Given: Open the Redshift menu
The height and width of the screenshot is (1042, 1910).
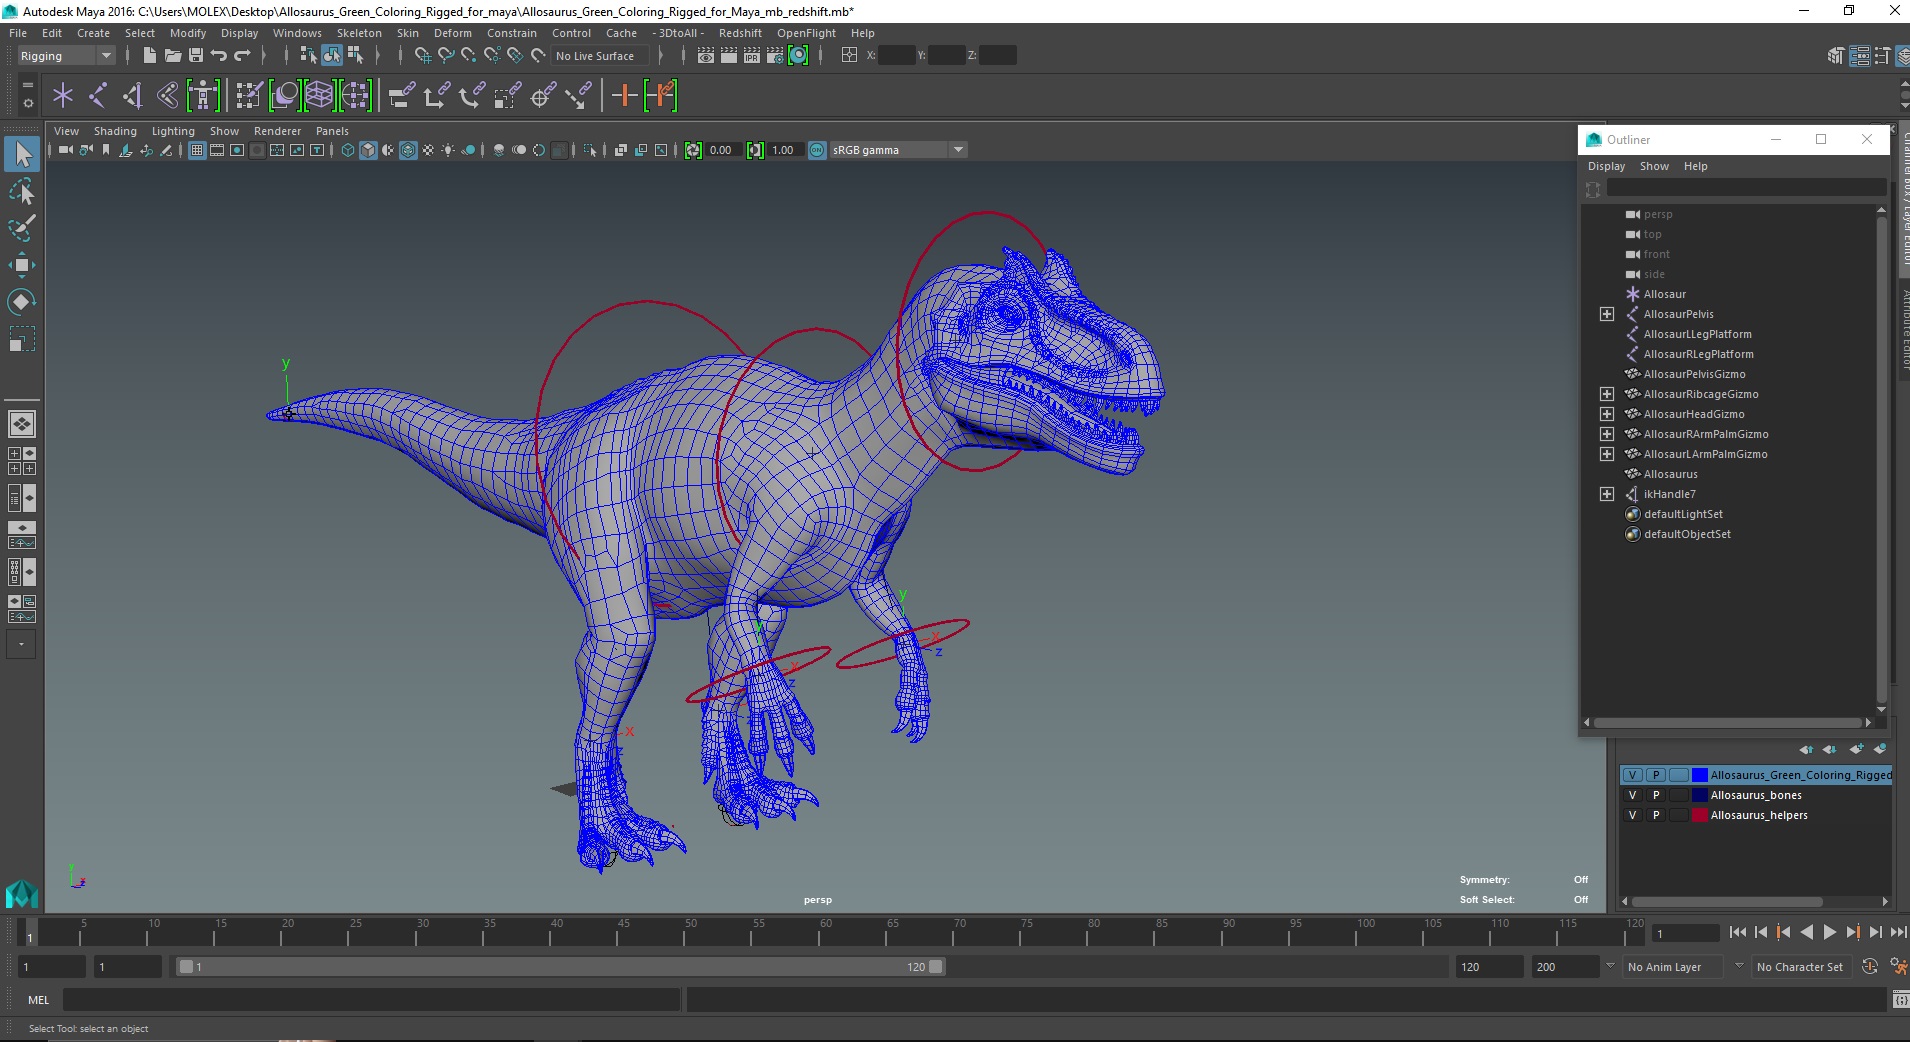Looking at the screenshot, I should tap(740, 33).
